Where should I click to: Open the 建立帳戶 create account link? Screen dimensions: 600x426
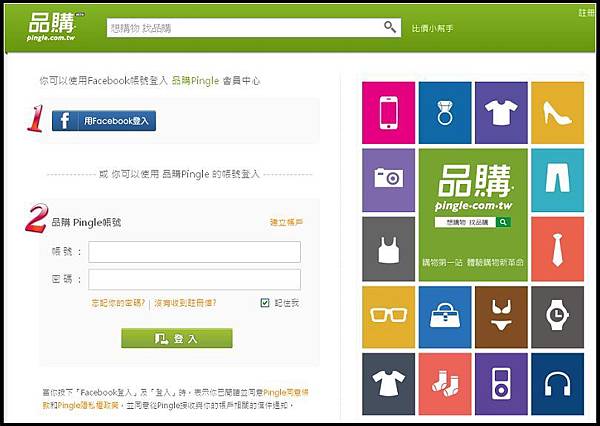coord(287,222)
